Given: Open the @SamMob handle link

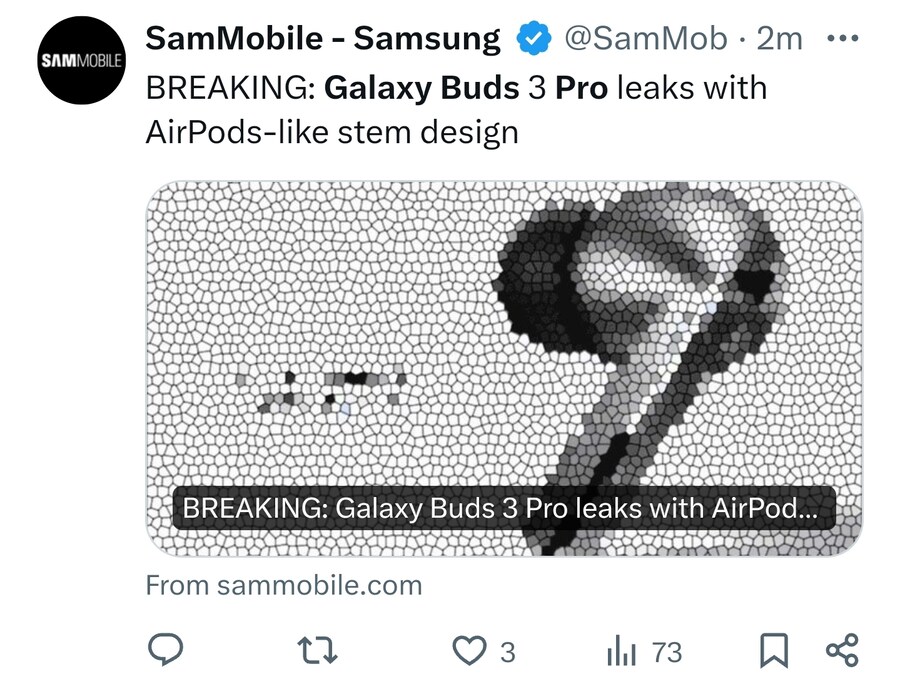Looking at the screenshot, I should (646, 39).
